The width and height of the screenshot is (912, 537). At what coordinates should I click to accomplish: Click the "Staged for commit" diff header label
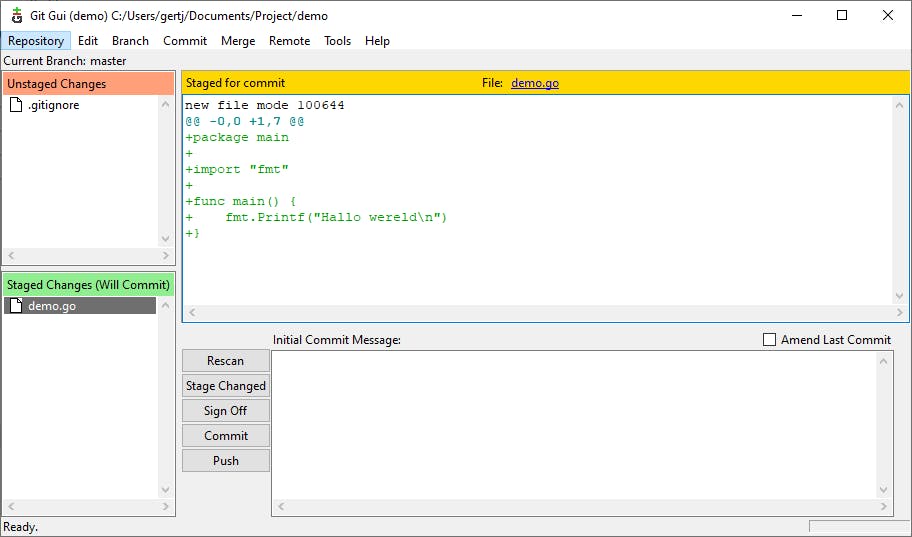pyautogui.click(x=236, y=83)
